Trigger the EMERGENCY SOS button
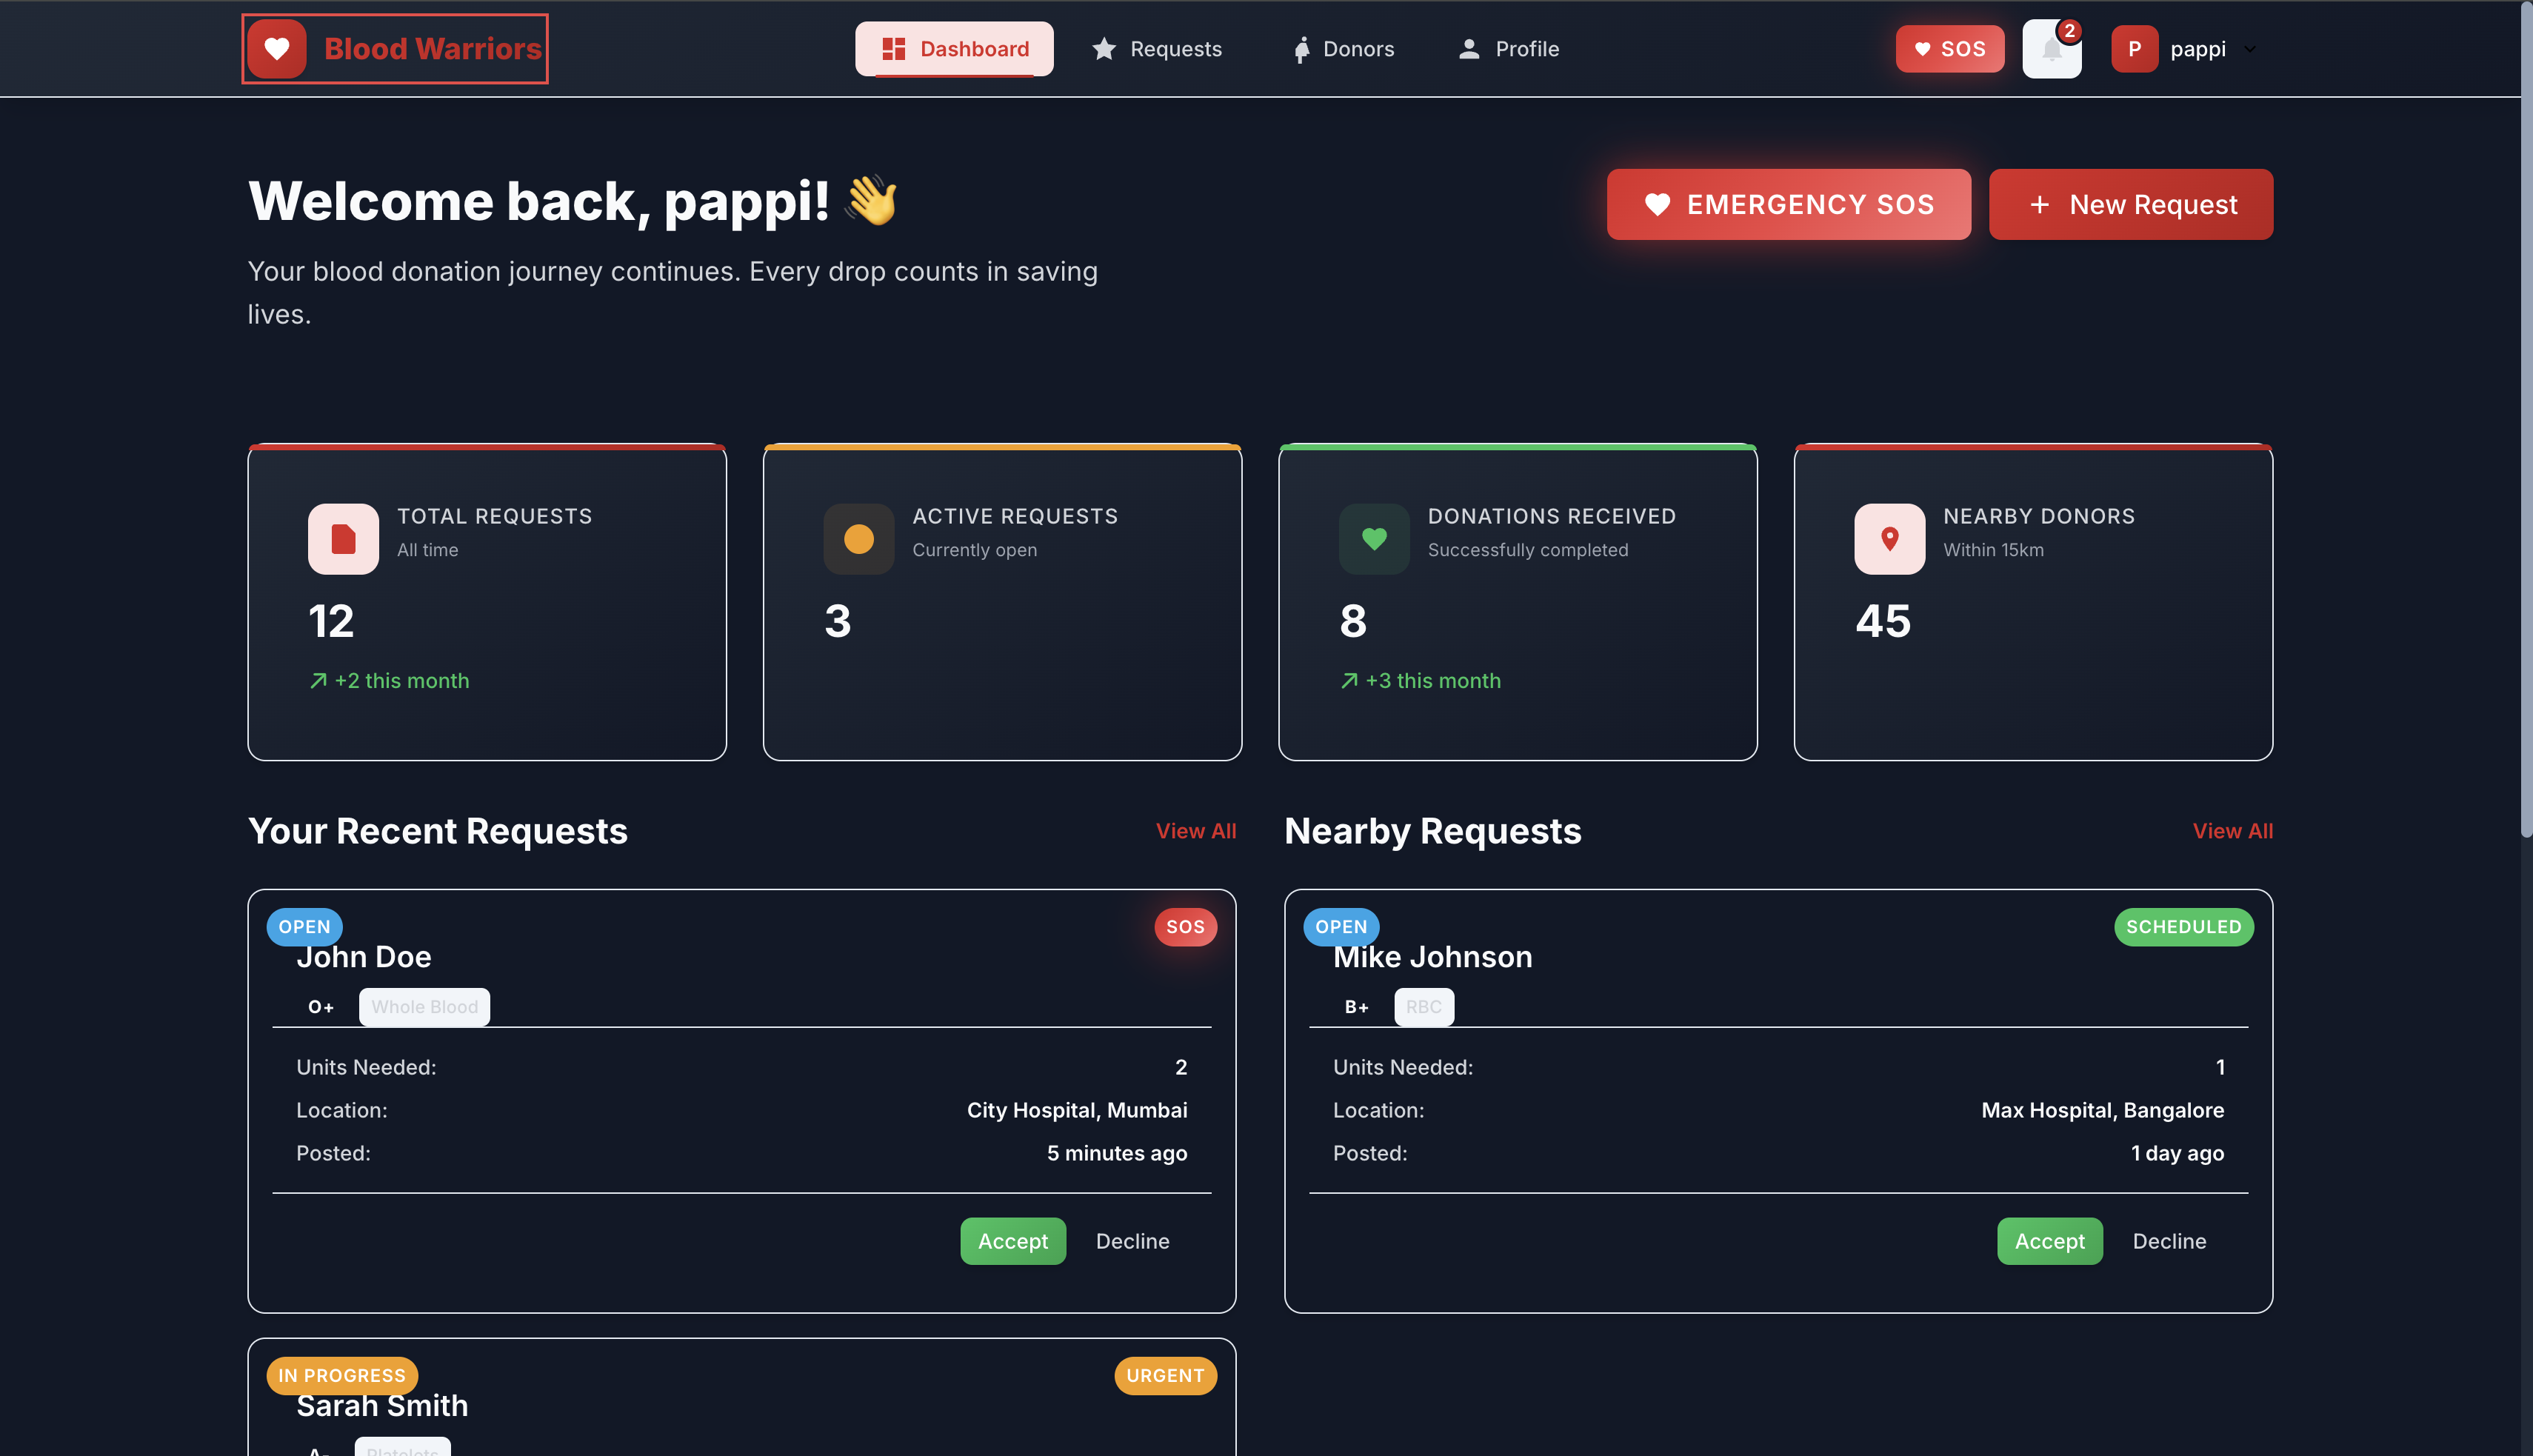The width and height of the screenshot is (2533, 1456). 1788,204
